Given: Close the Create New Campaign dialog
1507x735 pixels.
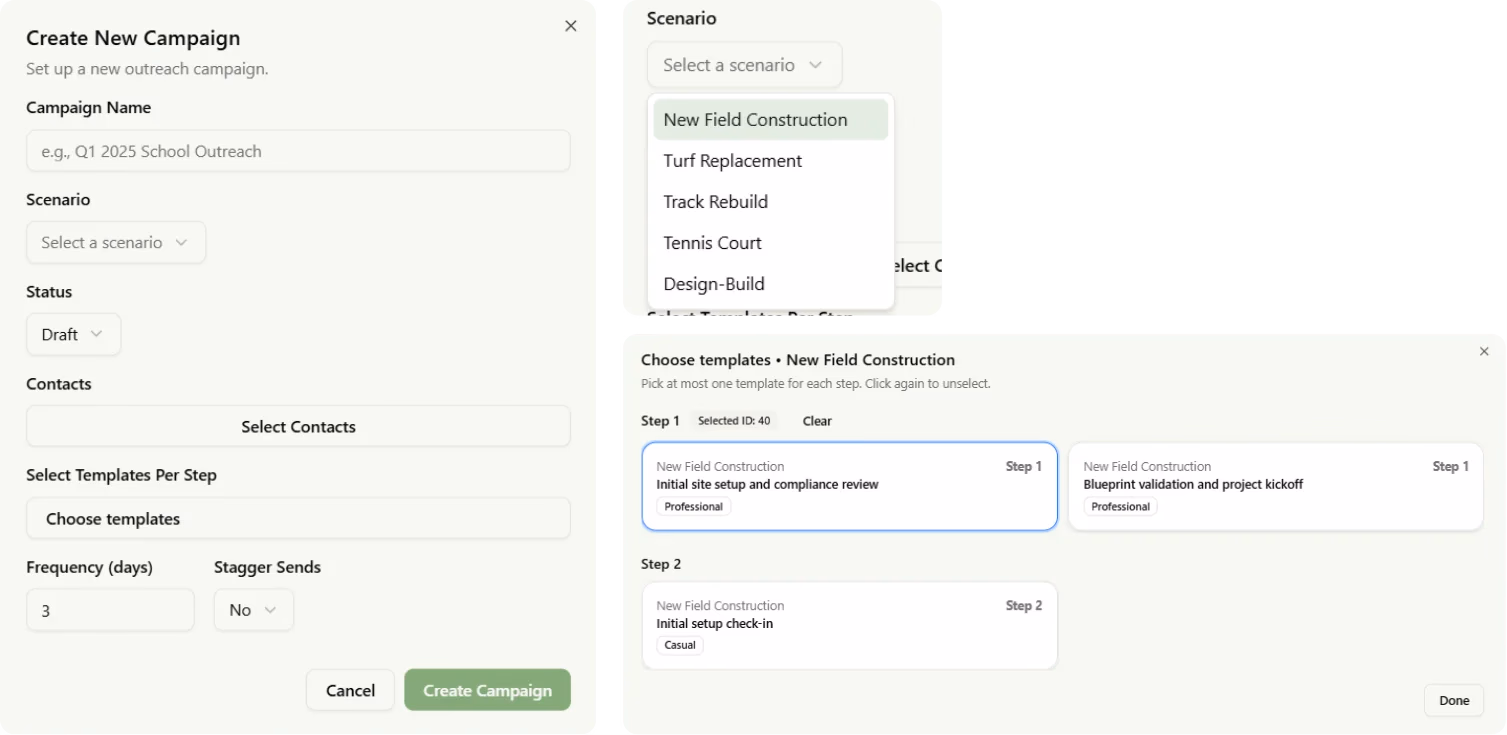Looking at the screenshot, I should click(x=570, y=26).
